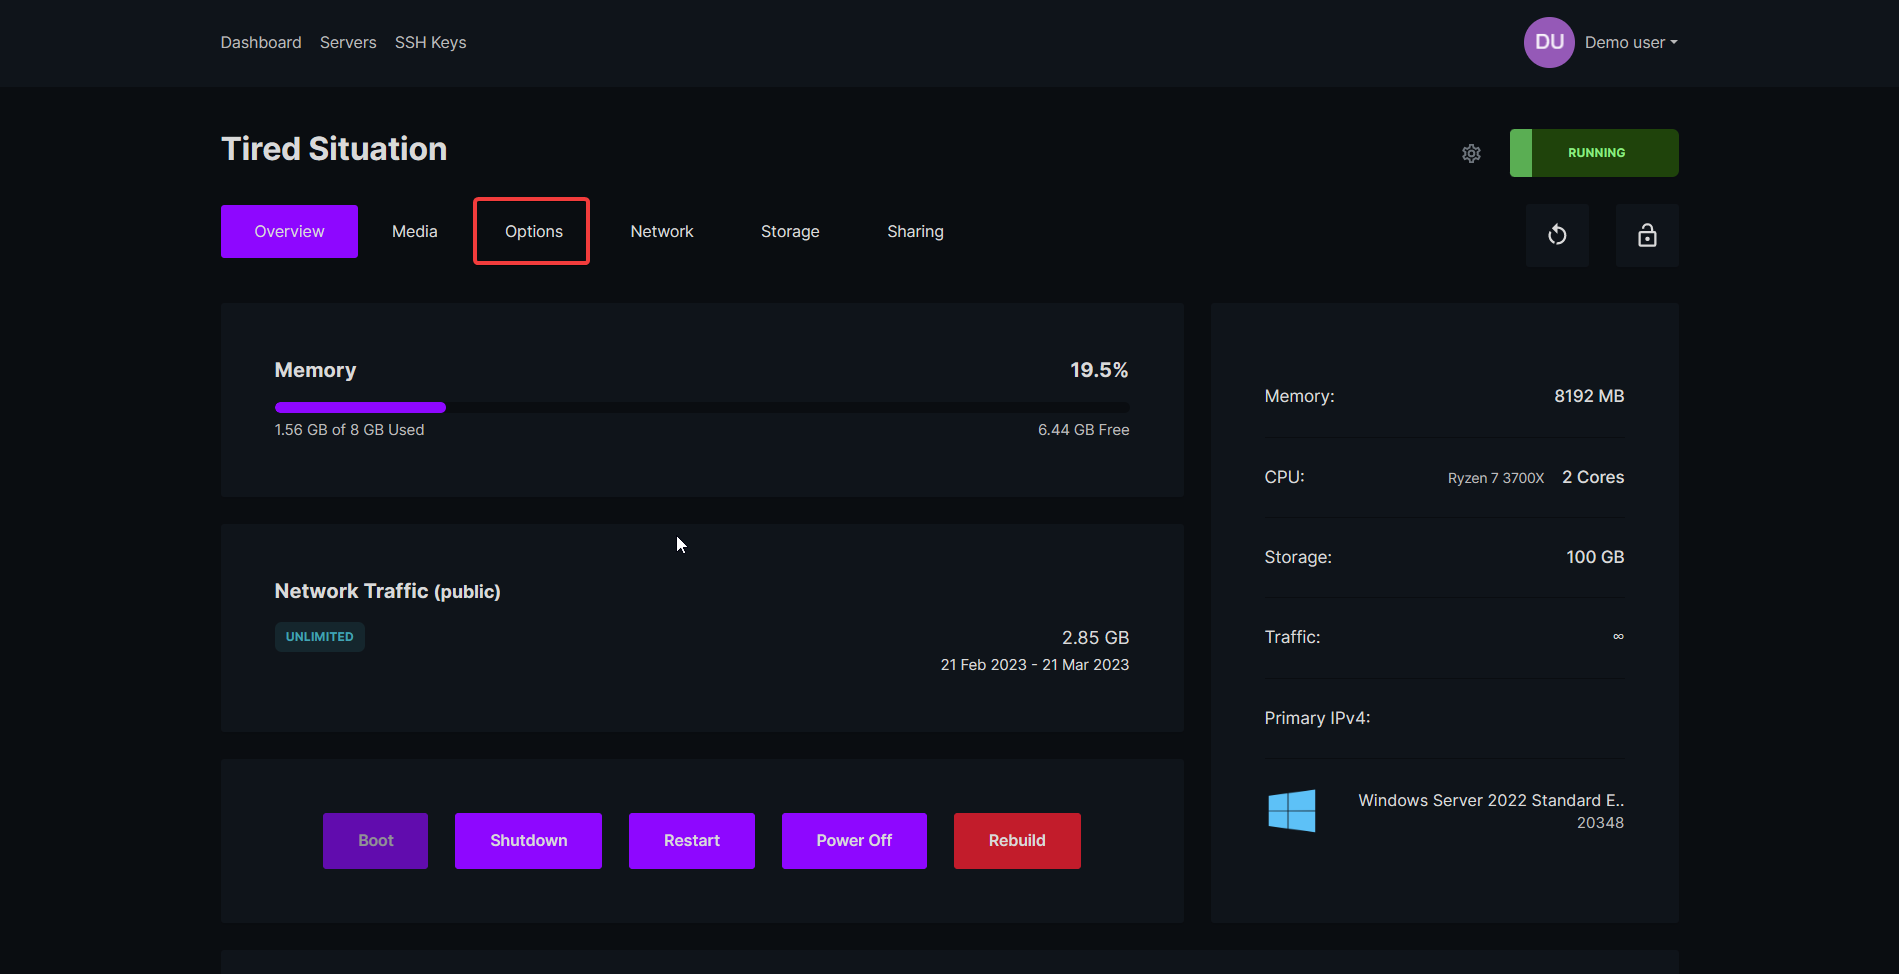This screenshot has height=974, width=1899.
Task: Select the Network tab
Action: 661,231
